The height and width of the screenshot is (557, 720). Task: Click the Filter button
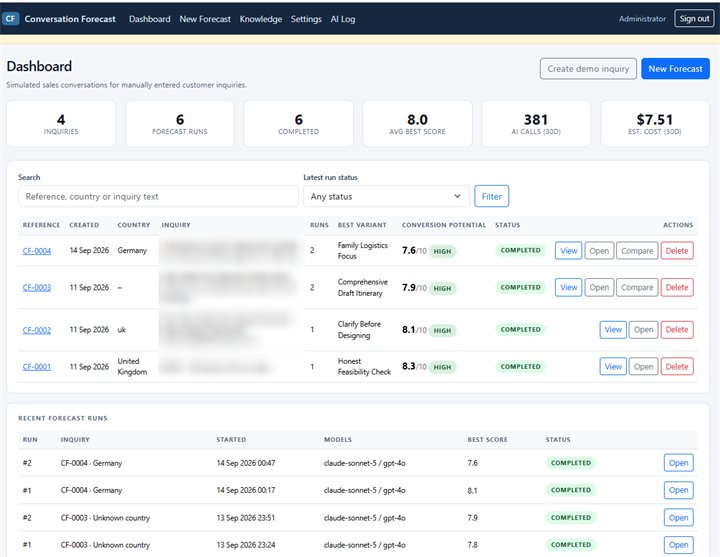(491, 196)
